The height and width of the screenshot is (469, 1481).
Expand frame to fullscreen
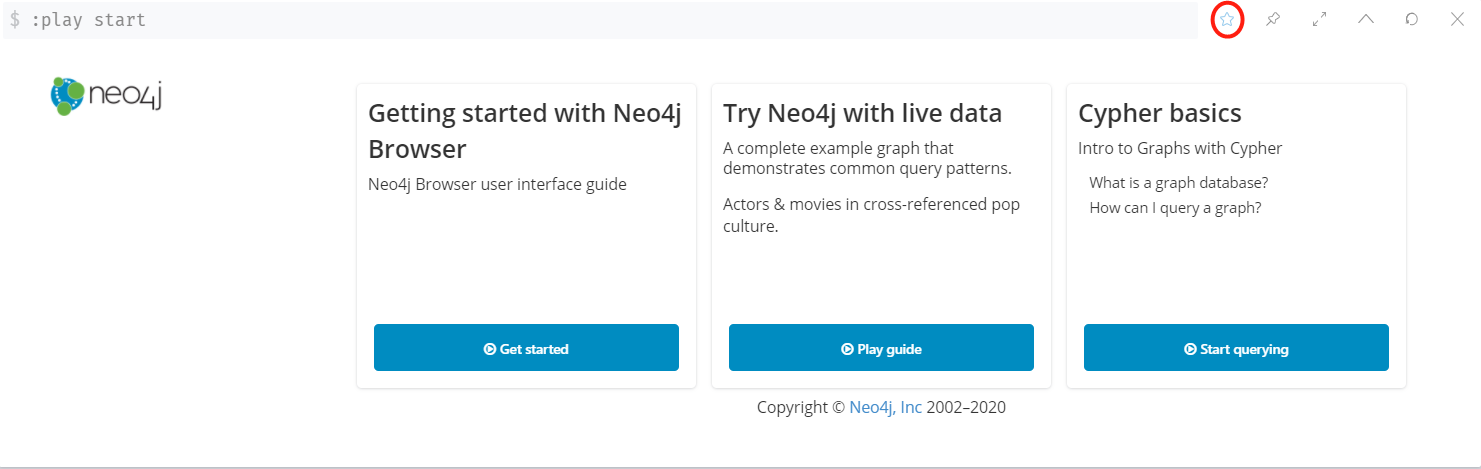tap(1319, 19)
